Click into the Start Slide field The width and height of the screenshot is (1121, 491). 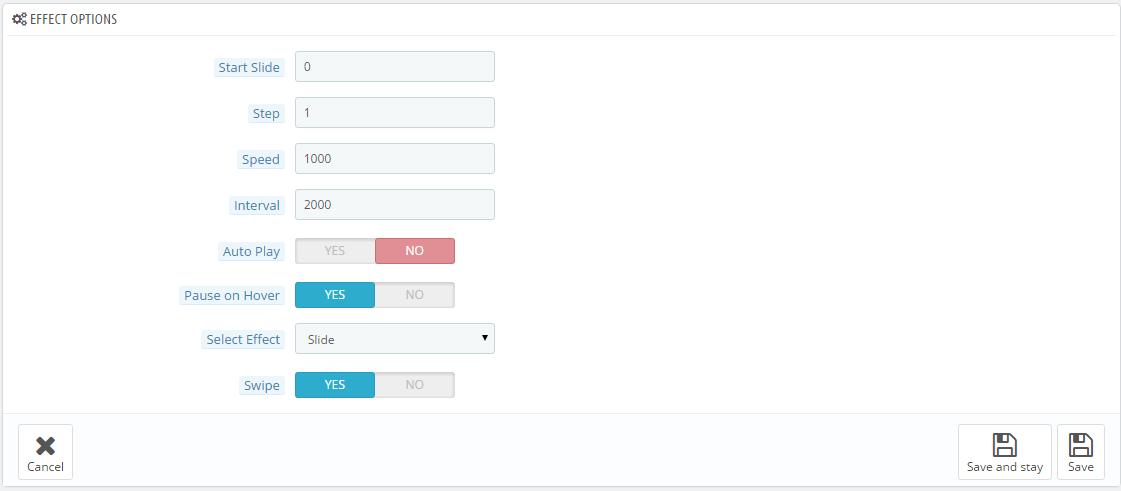[x=395, y=66]
